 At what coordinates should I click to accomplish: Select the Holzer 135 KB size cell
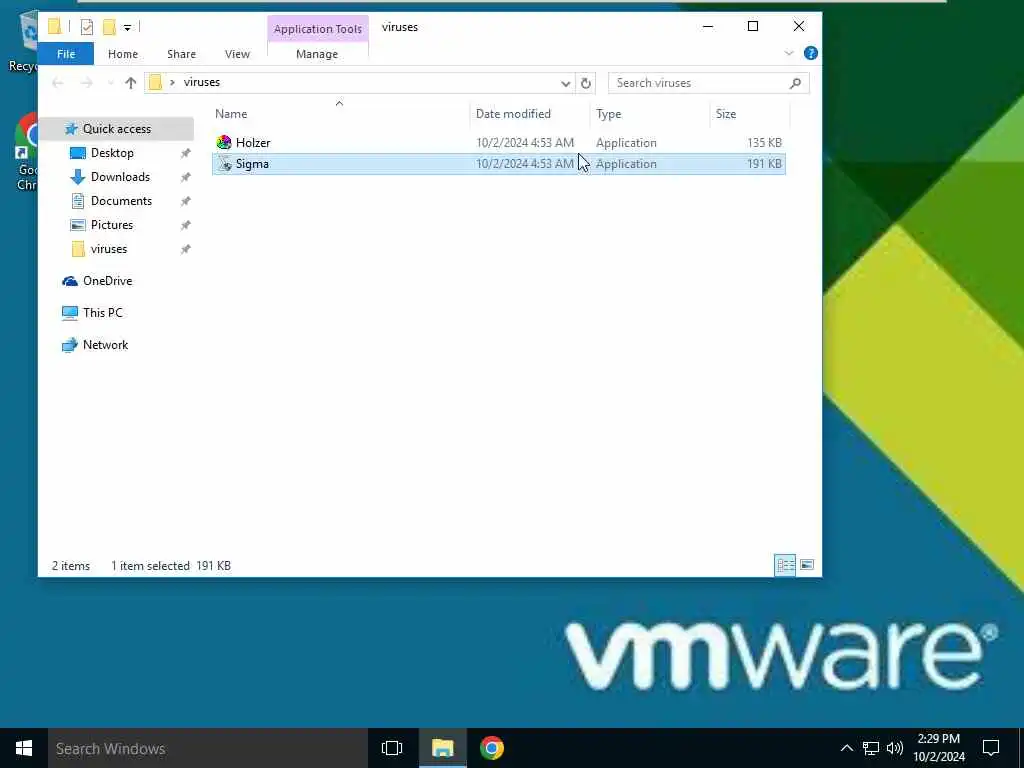point(764,142)
